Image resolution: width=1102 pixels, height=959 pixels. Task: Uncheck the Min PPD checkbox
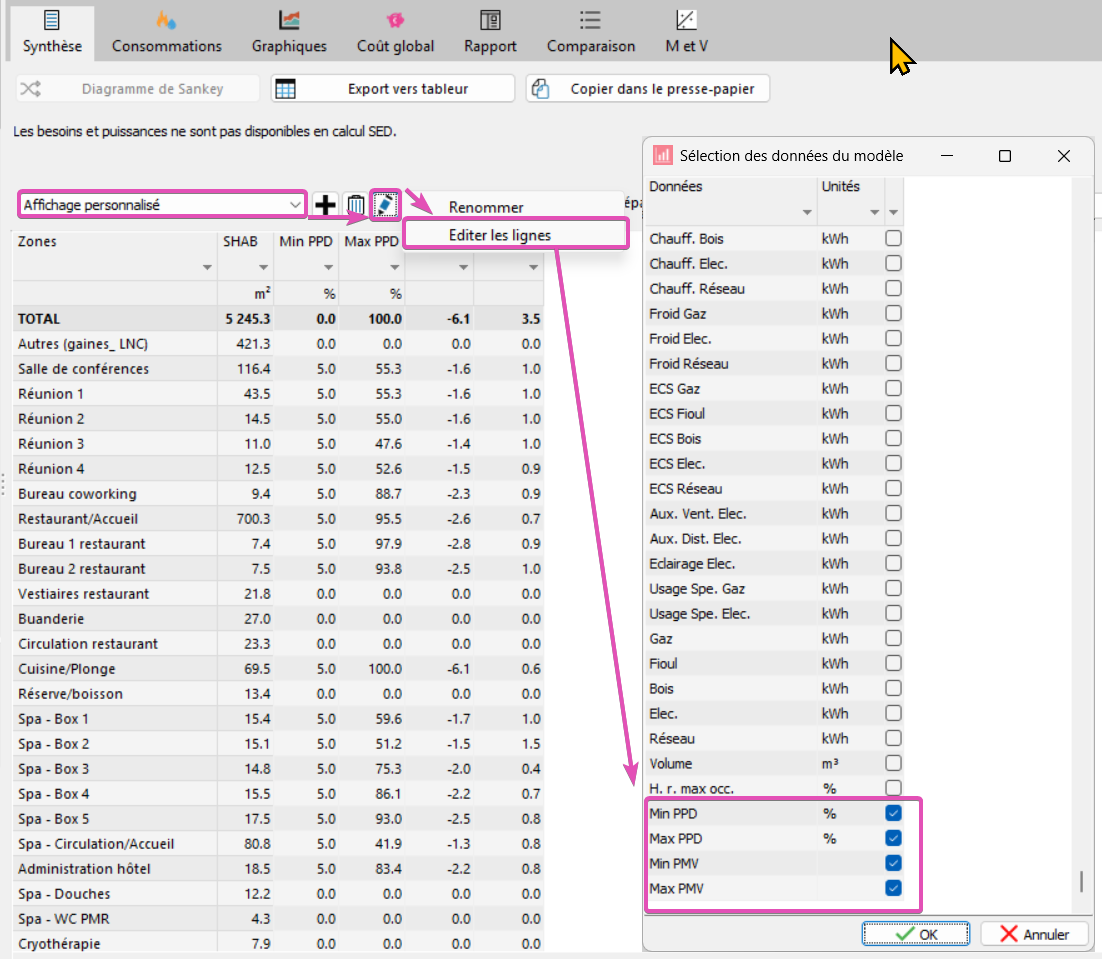point(893,814)
